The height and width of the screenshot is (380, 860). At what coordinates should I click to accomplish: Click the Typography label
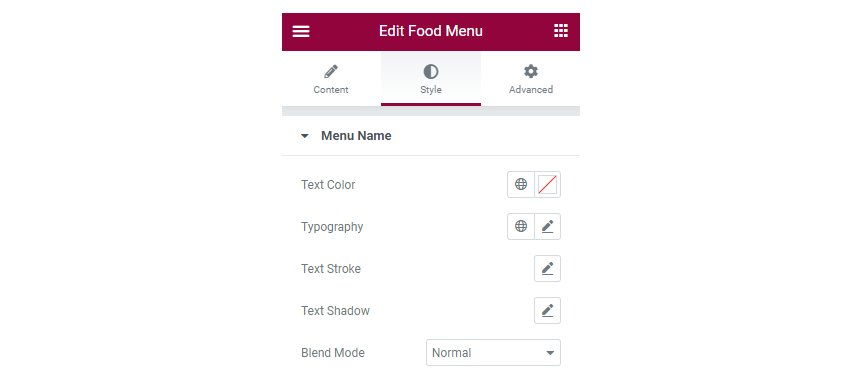[332, 226]
